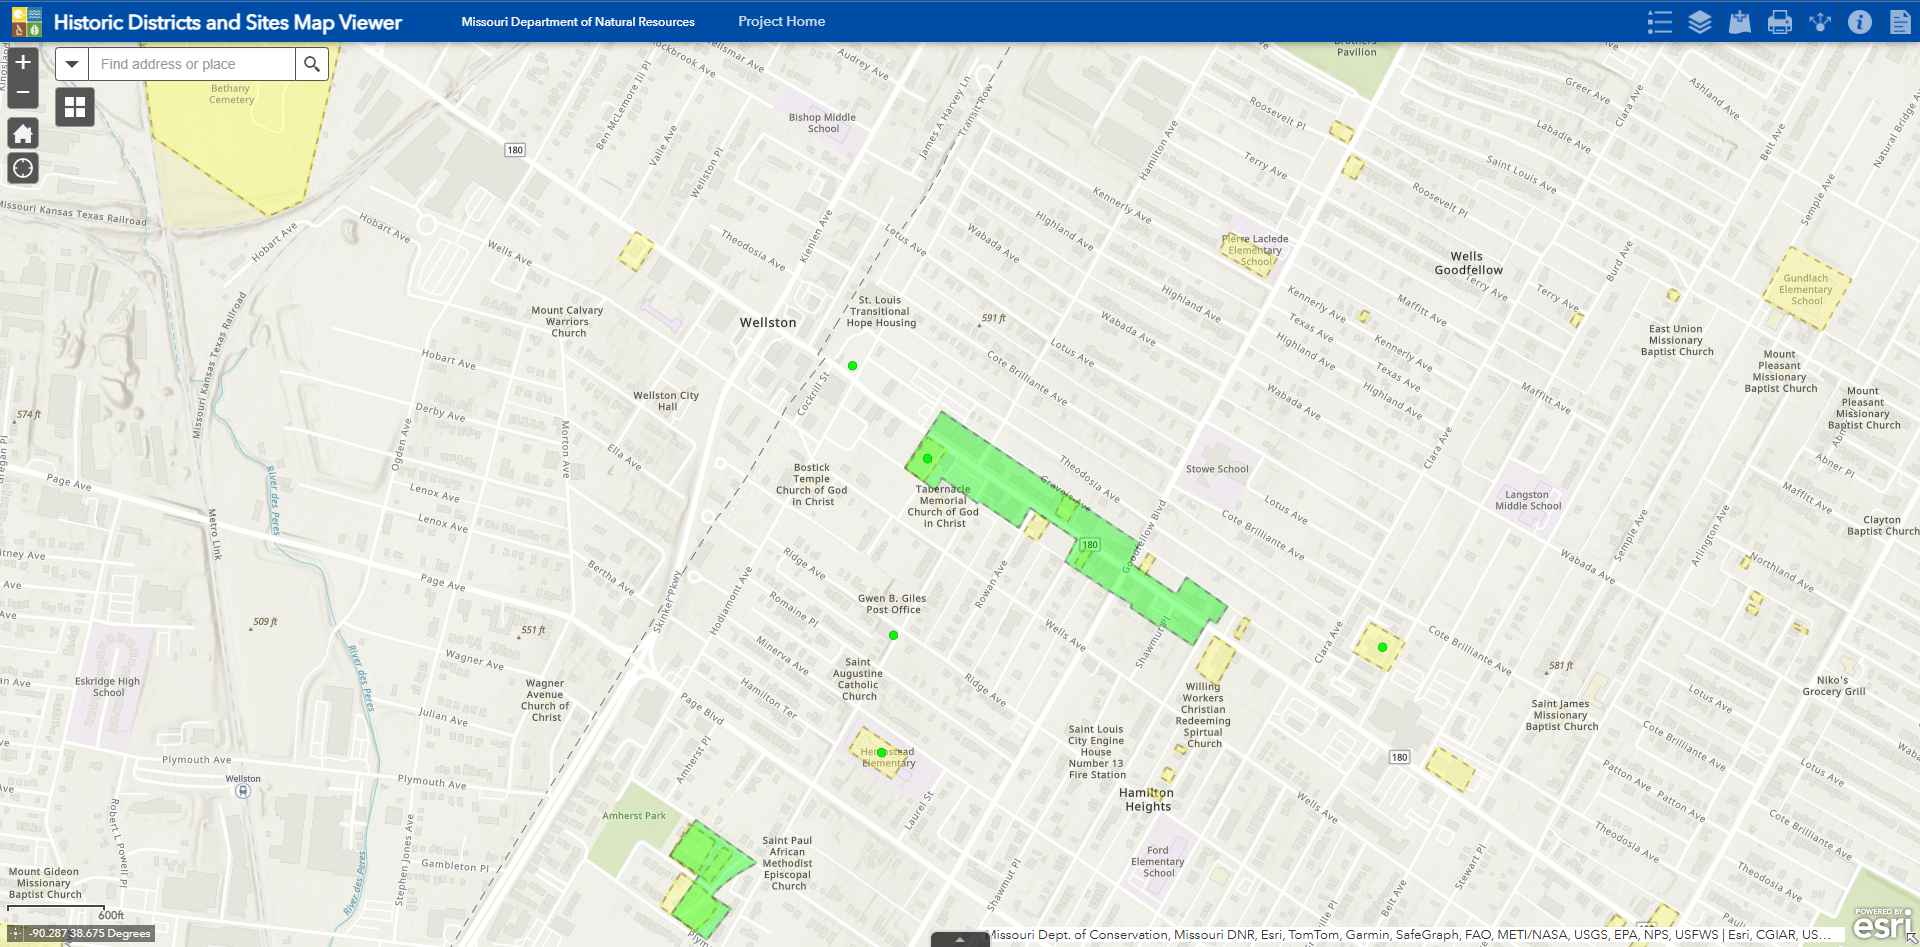Image resolution: width=1920 pixels, height=947 pixels.
Task: Open the Layer List panel
Action: click(x=1700, y=22)
